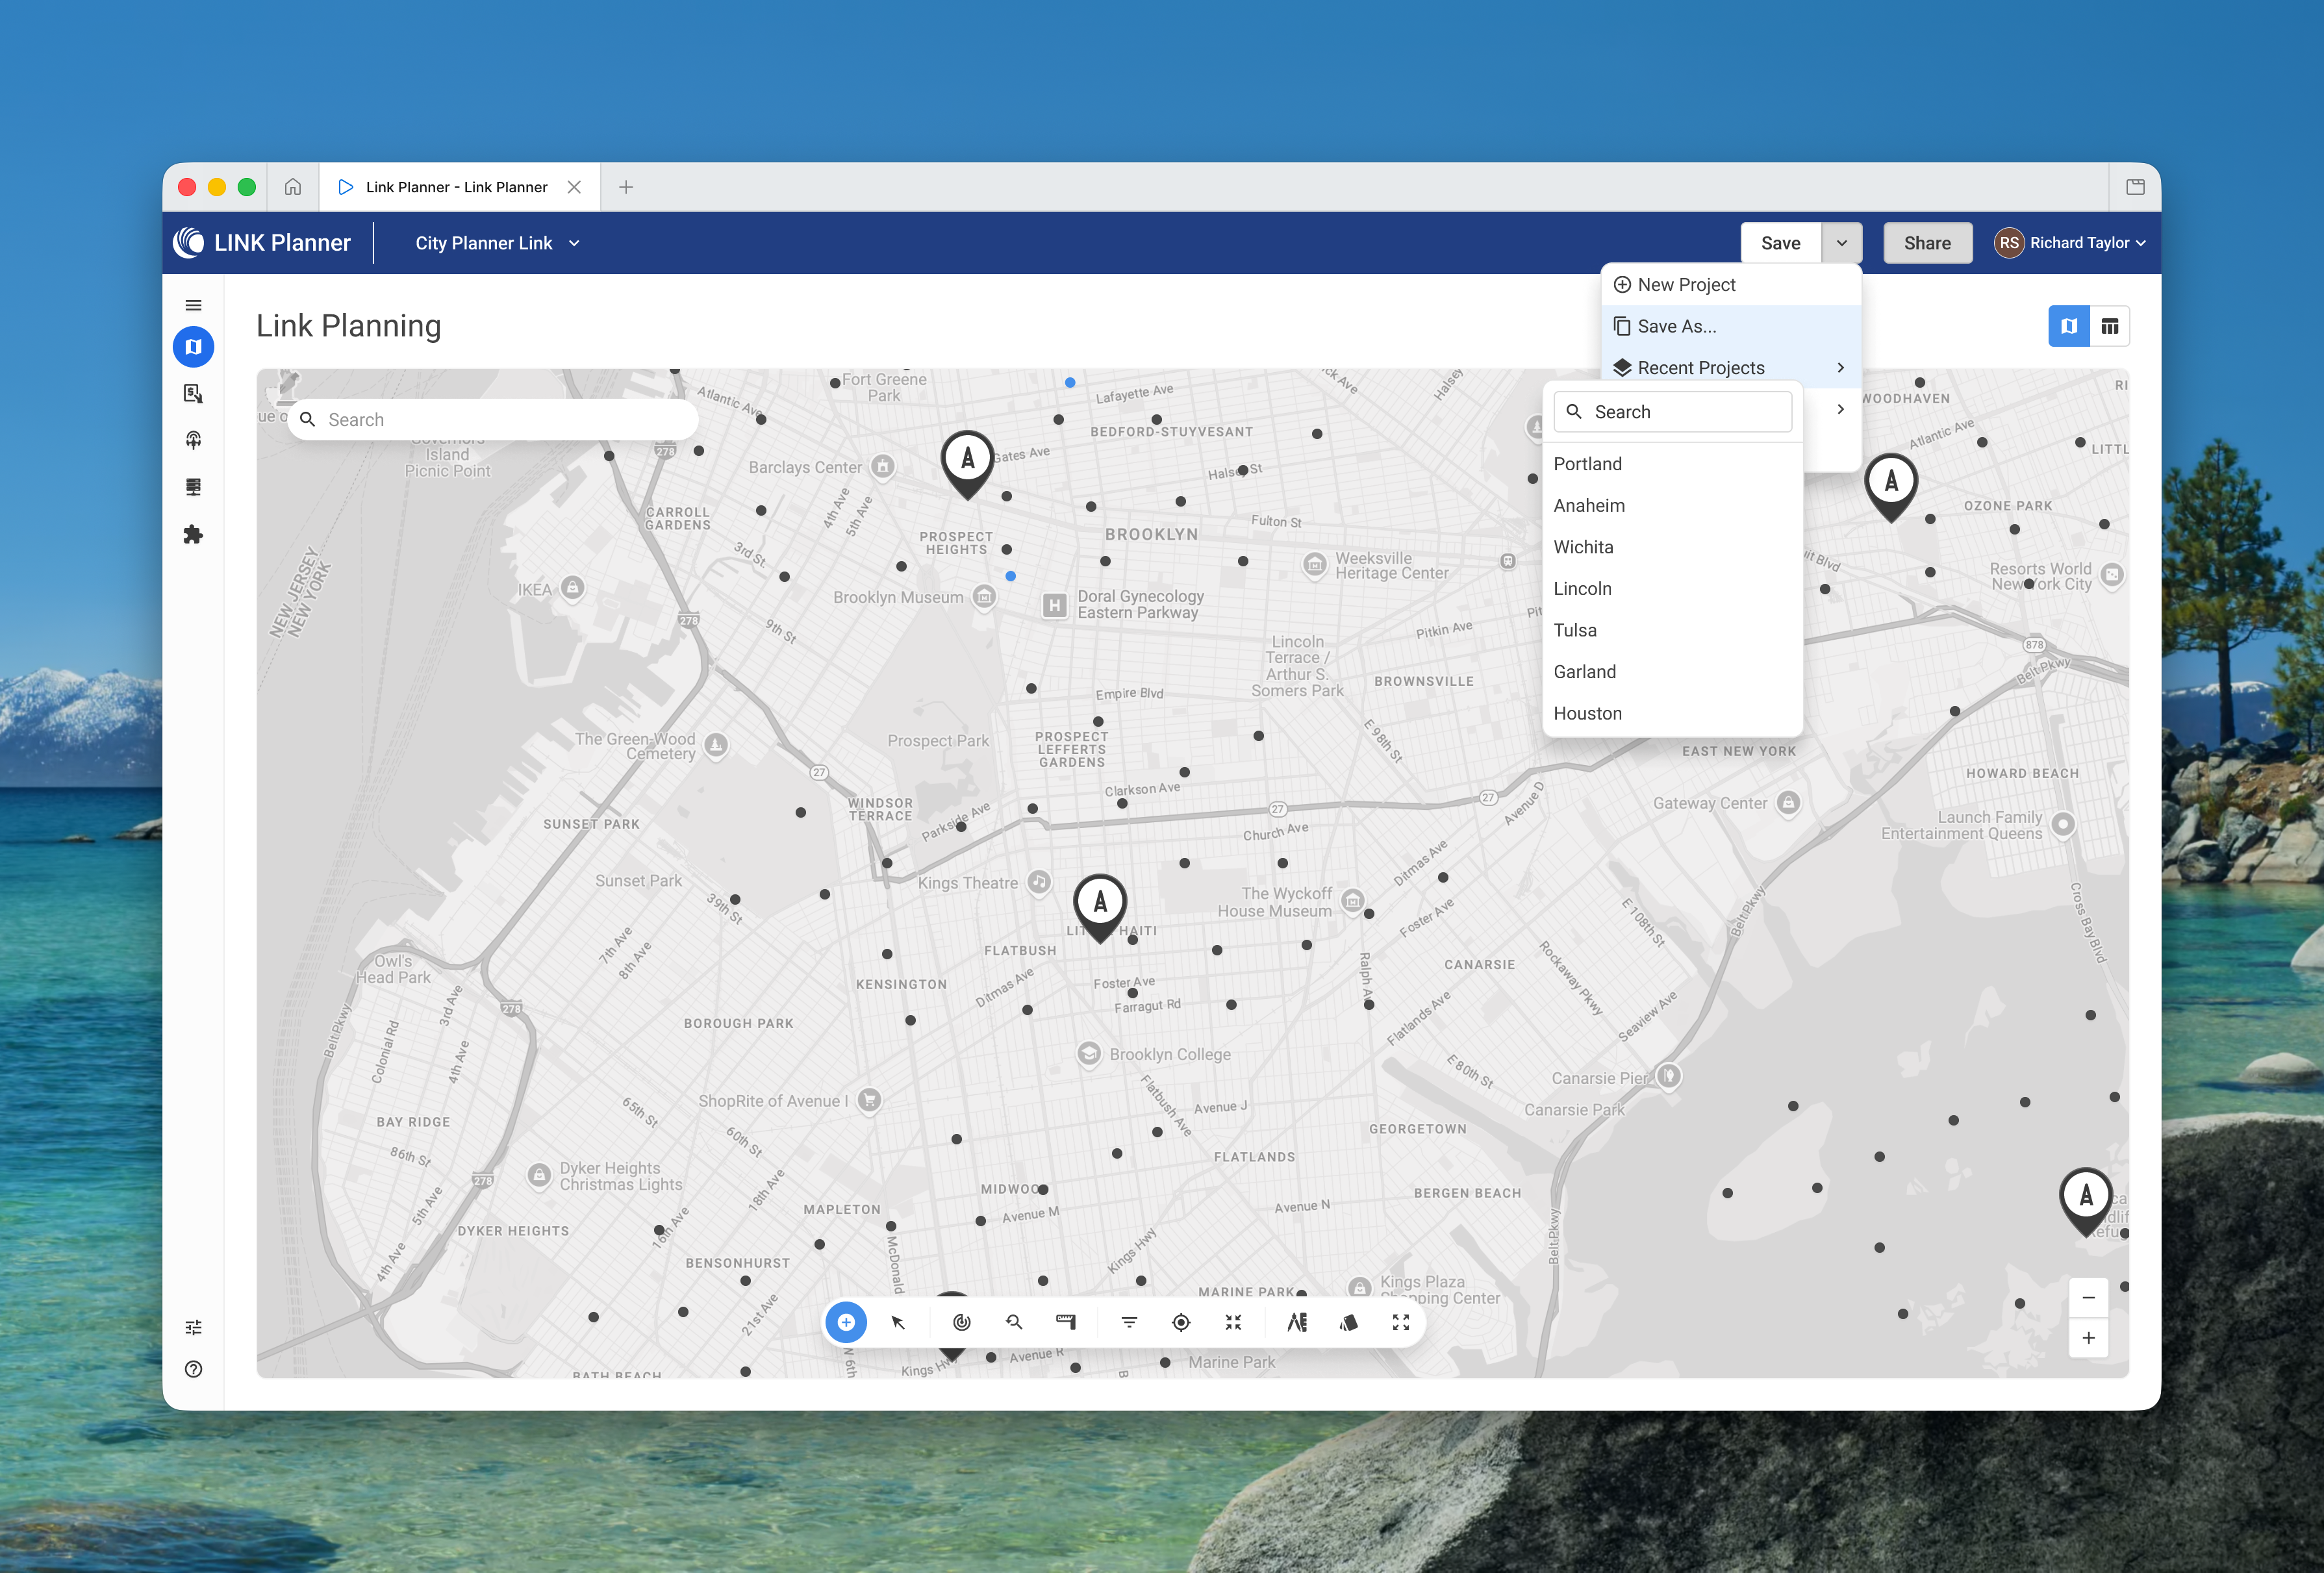The width and height of the screenshot is (2324, 1573).
Task: Open the antenna tower sidebar icon
Action: [193, 440]
